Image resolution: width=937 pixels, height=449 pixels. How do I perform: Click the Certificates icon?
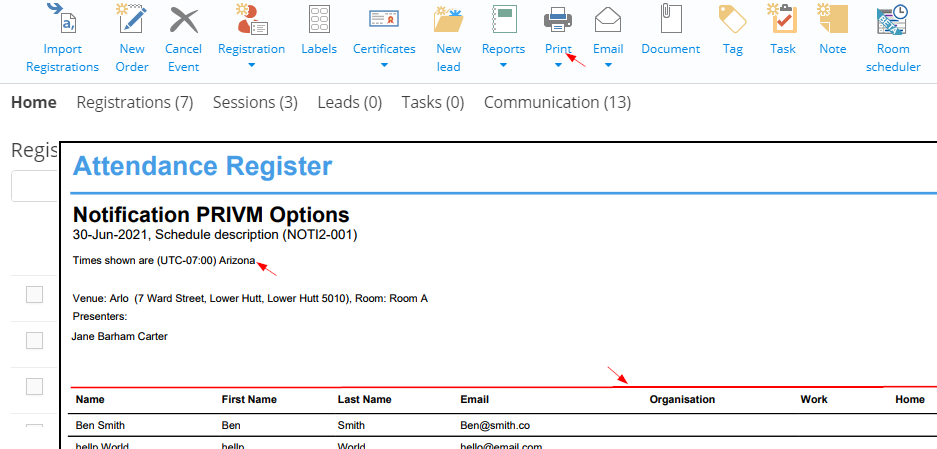click(x=384, y=19)
